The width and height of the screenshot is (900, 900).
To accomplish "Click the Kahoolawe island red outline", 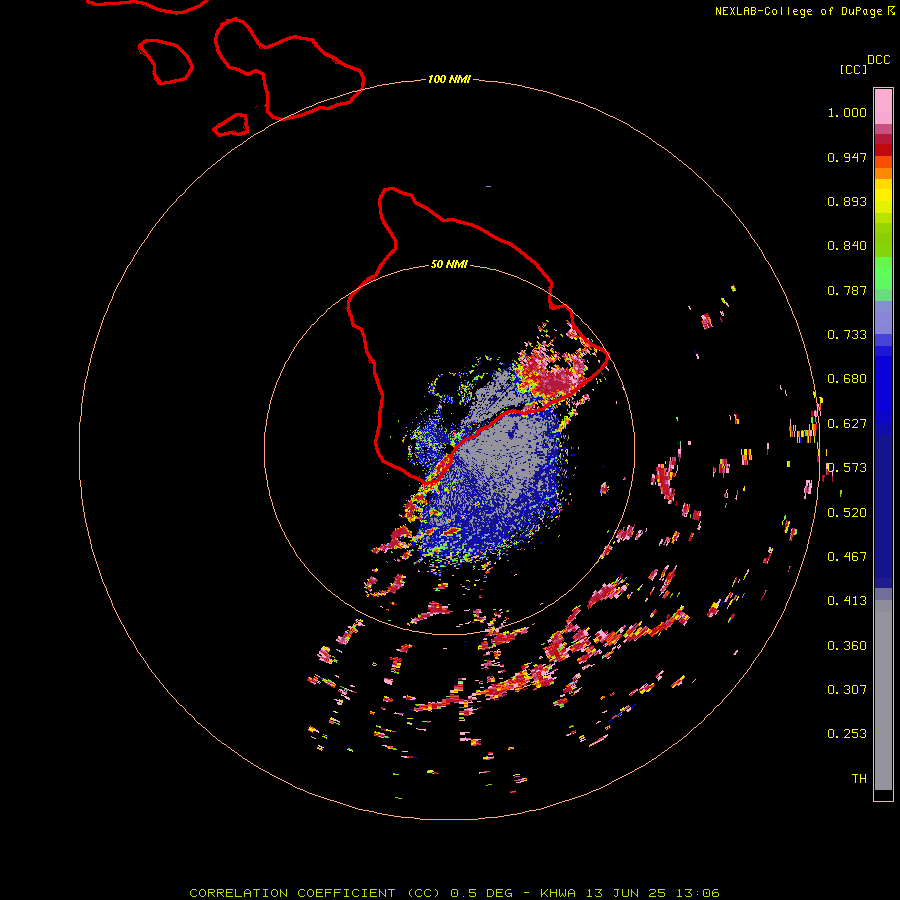I will (x=231, y=125).
